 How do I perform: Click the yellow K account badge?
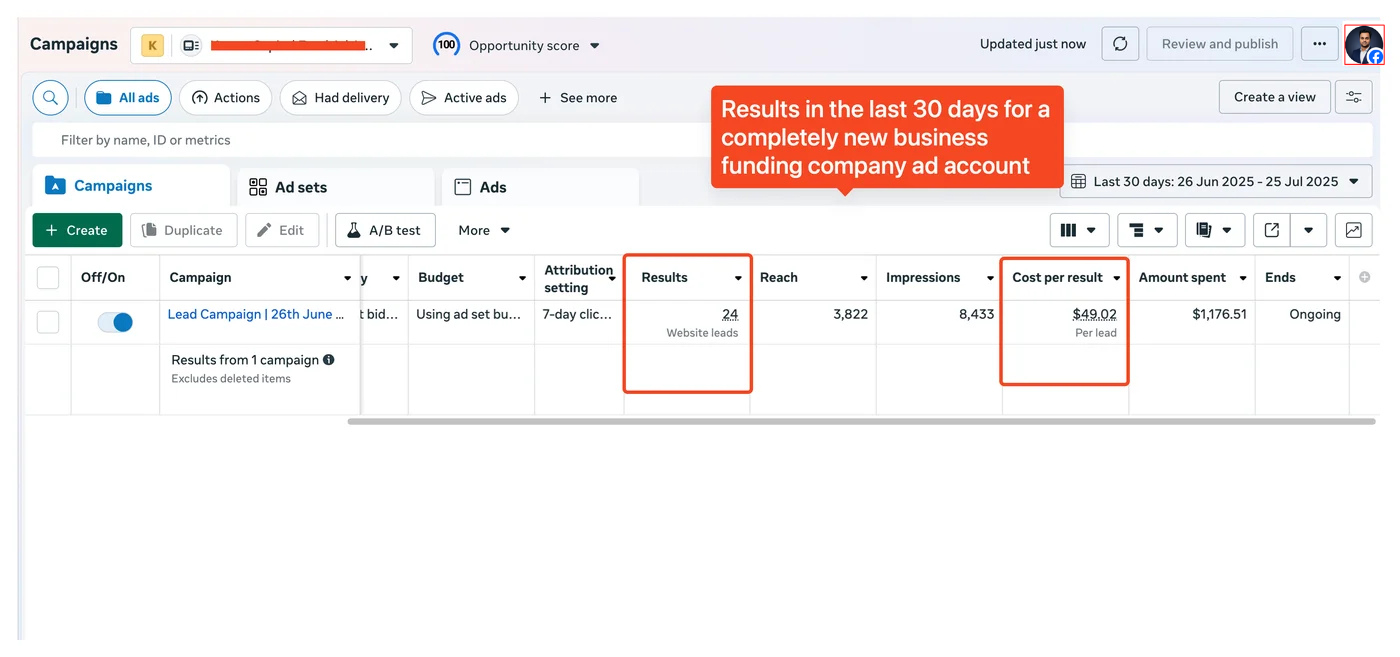152,45
